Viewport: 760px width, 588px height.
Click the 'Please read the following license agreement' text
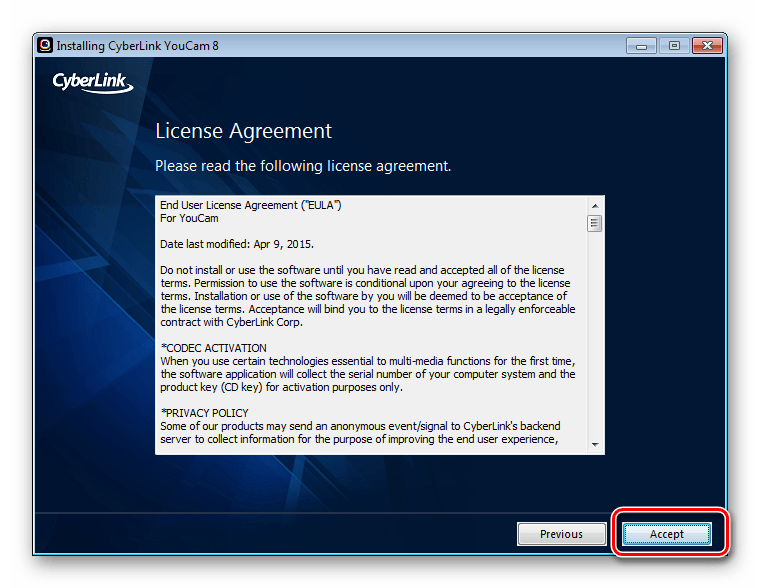click(x=303, y=166)
